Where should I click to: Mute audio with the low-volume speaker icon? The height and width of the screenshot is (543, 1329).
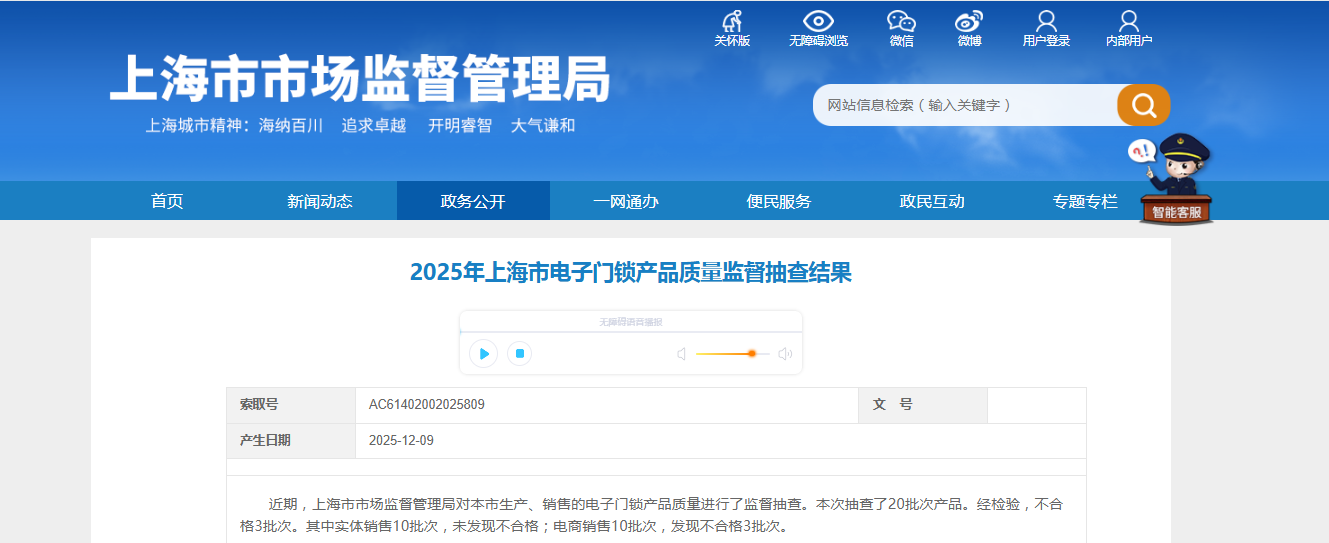pyautogui.click(x=681, y=353)
